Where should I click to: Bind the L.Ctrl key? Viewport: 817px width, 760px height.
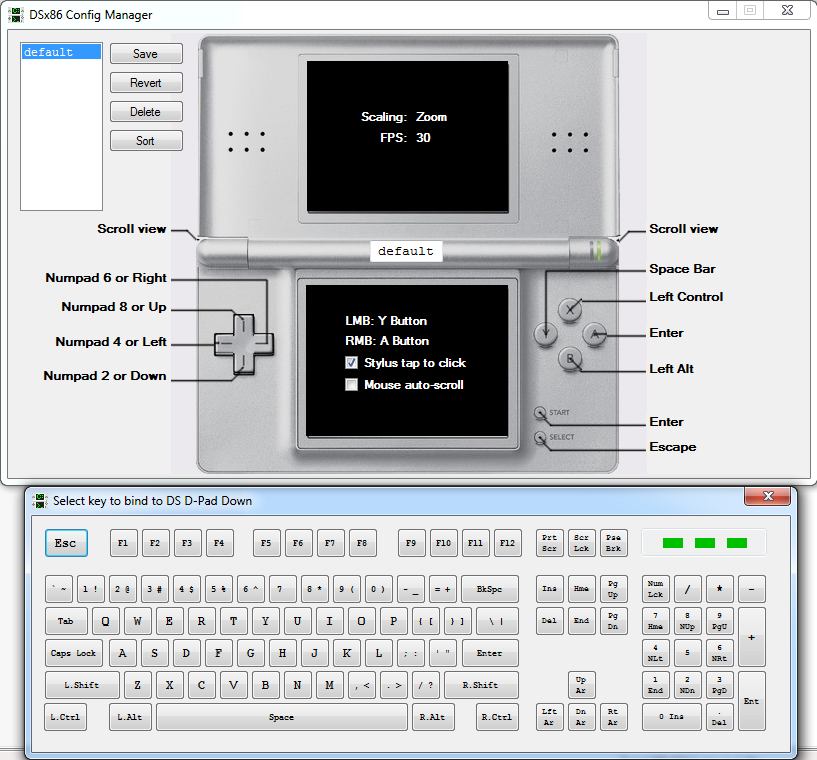pyautogui.click(x=66, y=717)
